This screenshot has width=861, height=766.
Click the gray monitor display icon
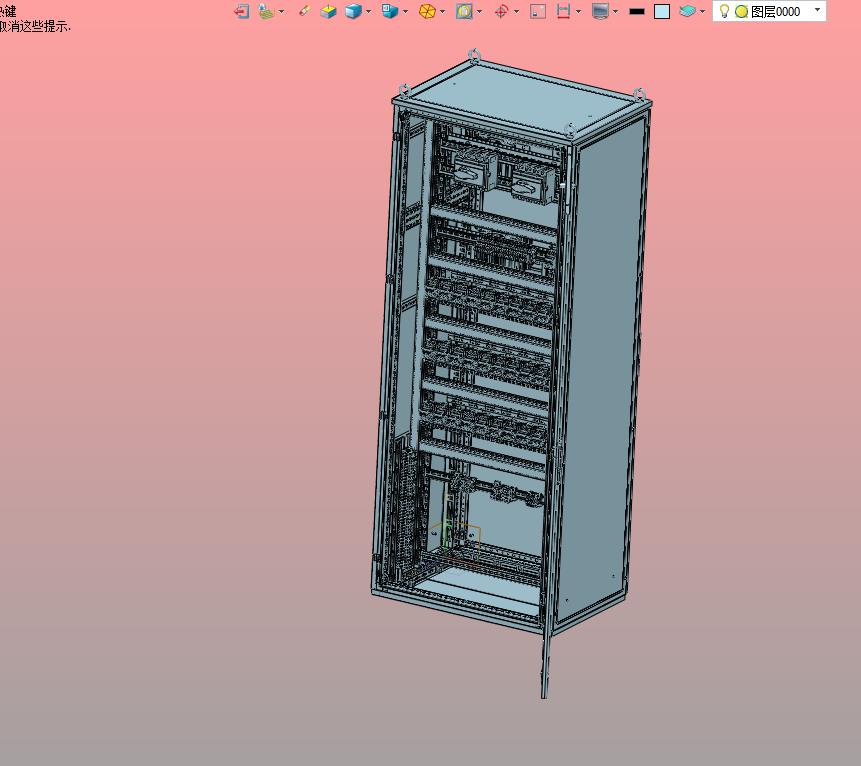pos(600,11)
